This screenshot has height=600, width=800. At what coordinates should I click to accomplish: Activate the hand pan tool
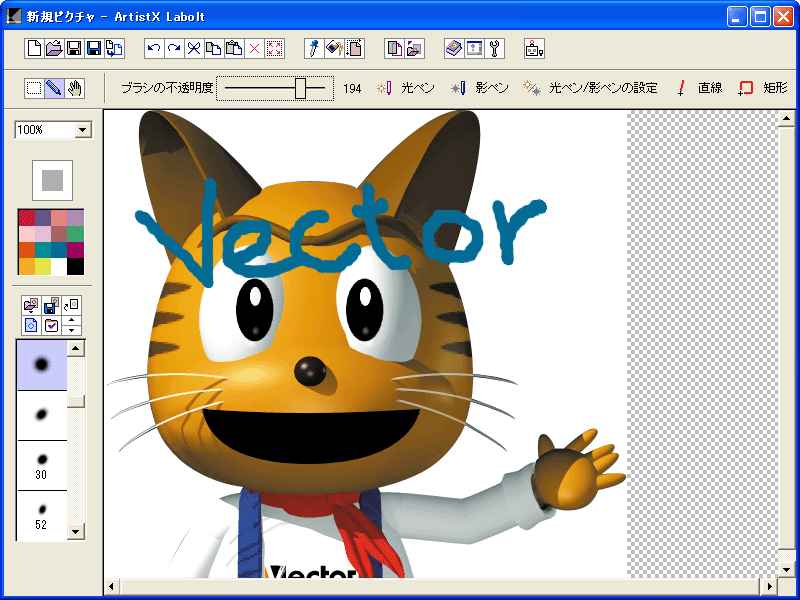coord(74,88)
